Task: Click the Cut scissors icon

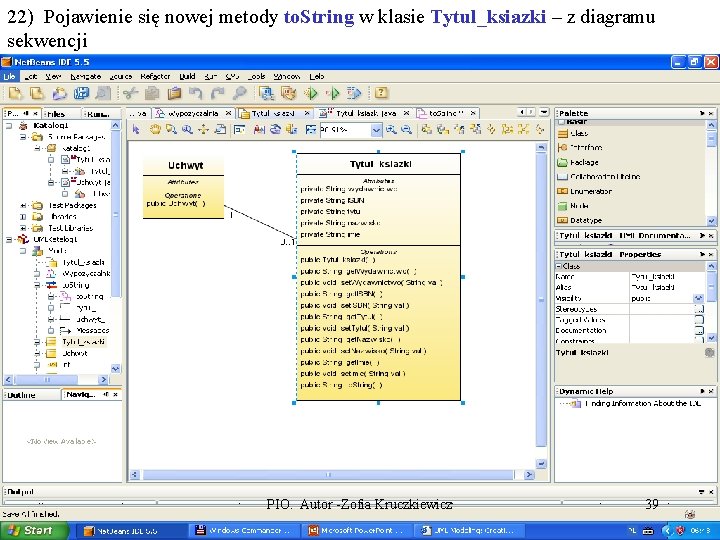Action: 131,93
